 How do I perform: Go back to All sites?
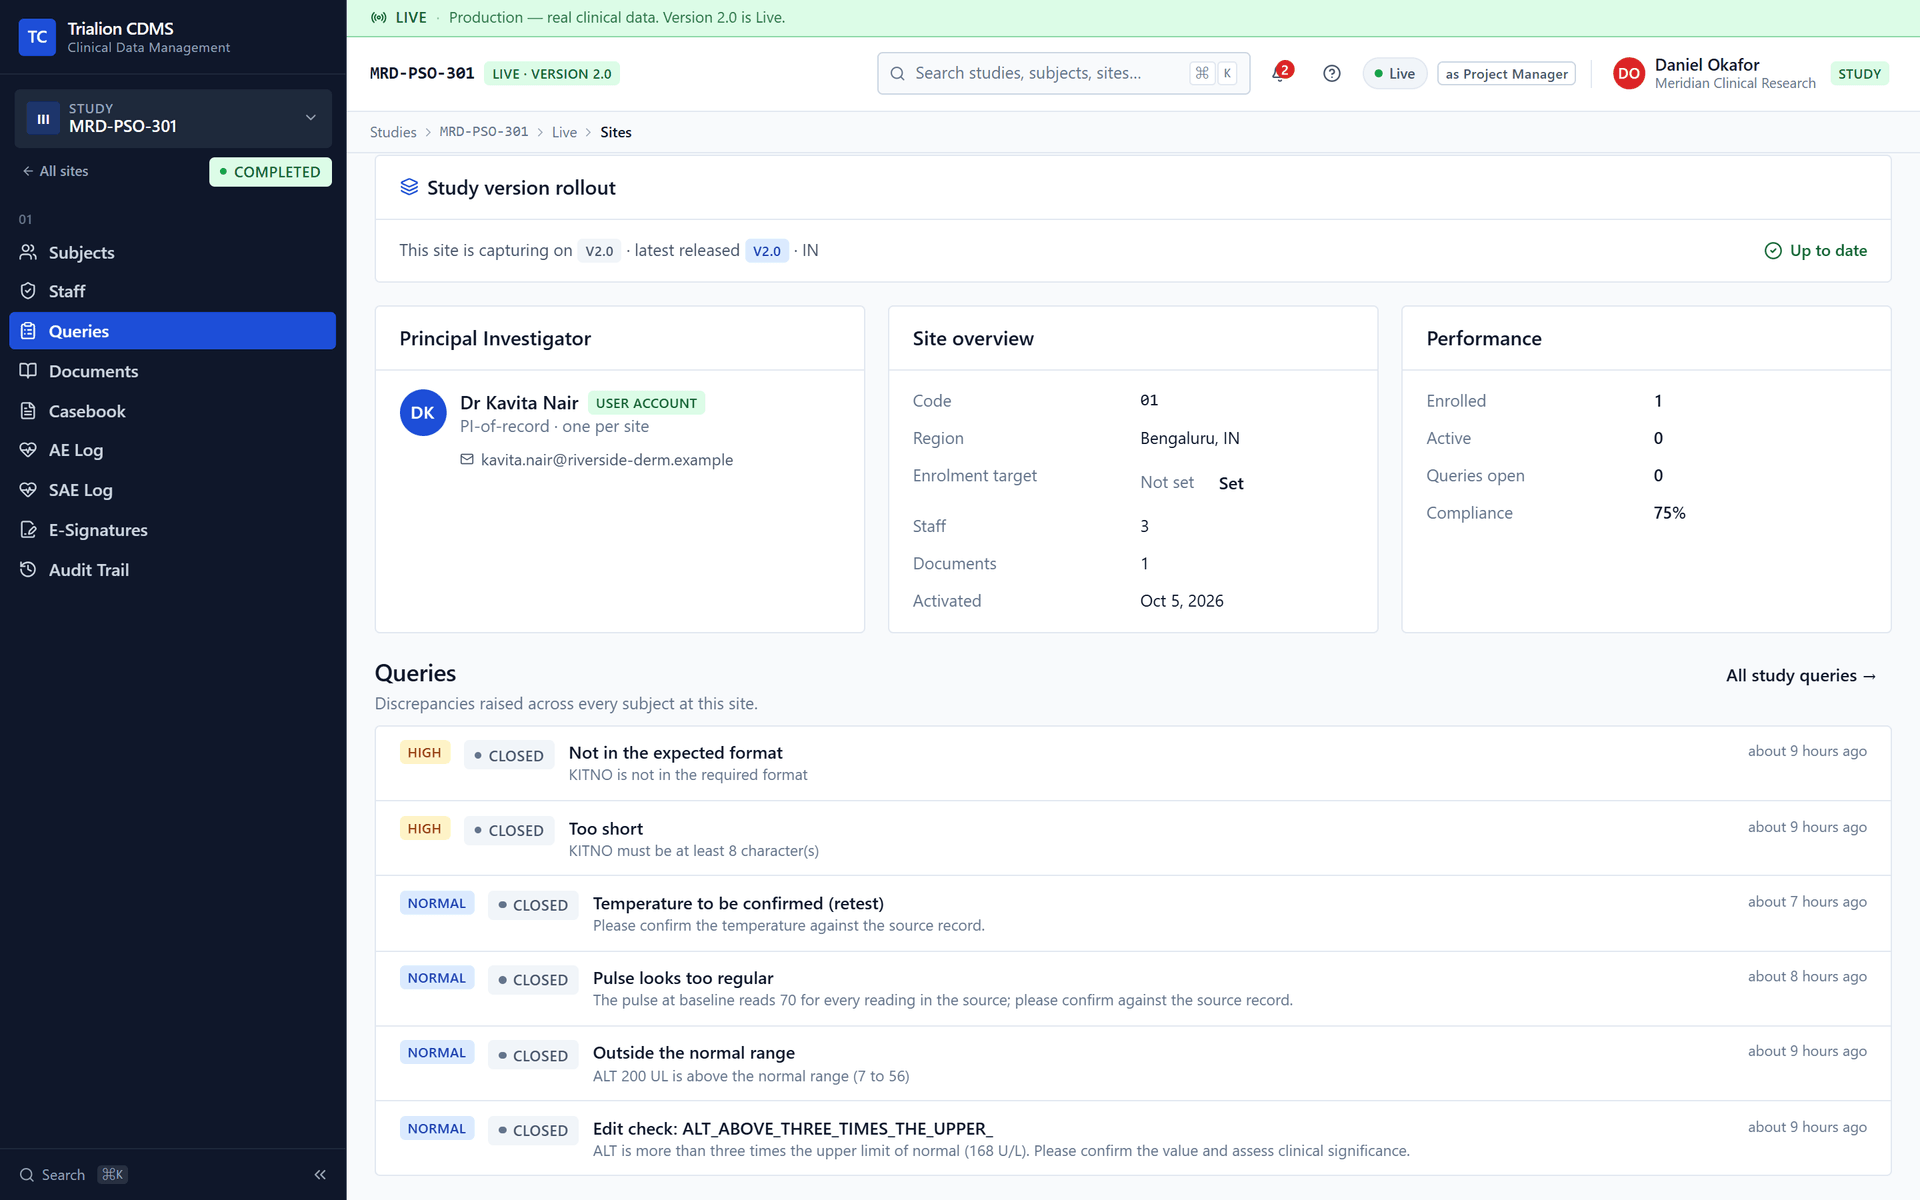click(55, 171)
